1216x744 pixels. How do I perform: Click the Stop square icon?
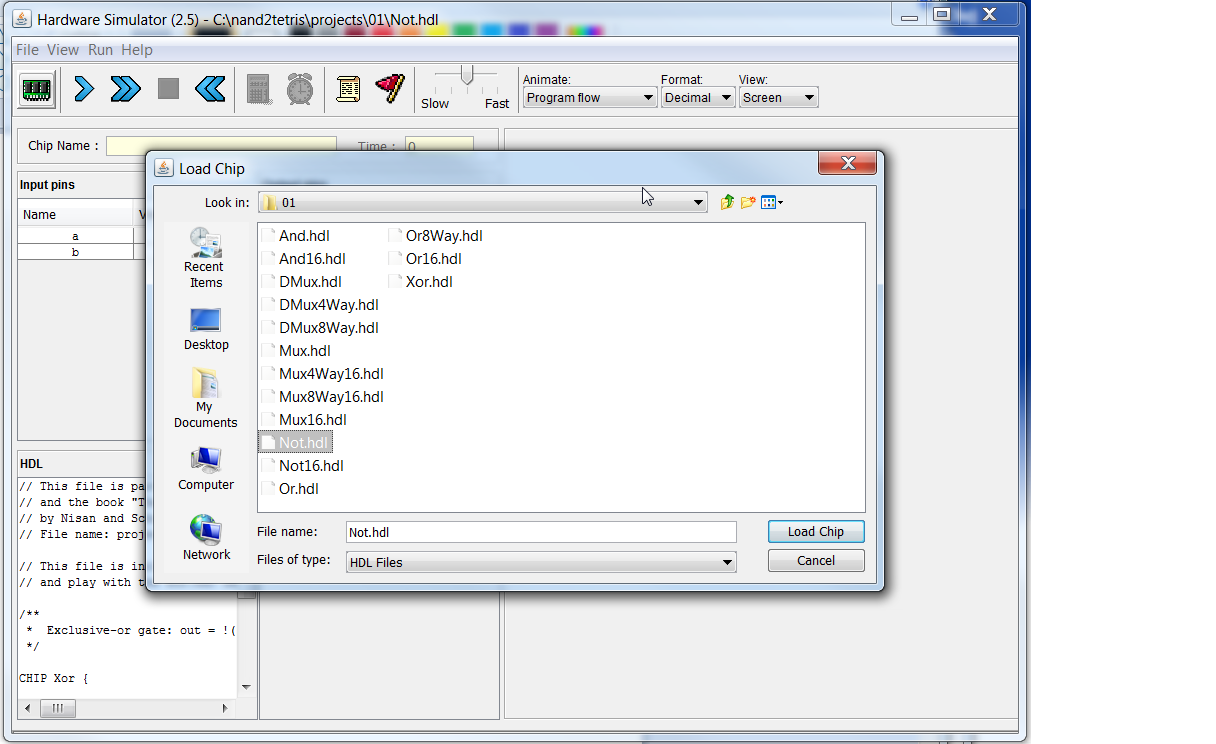point(168,89)
